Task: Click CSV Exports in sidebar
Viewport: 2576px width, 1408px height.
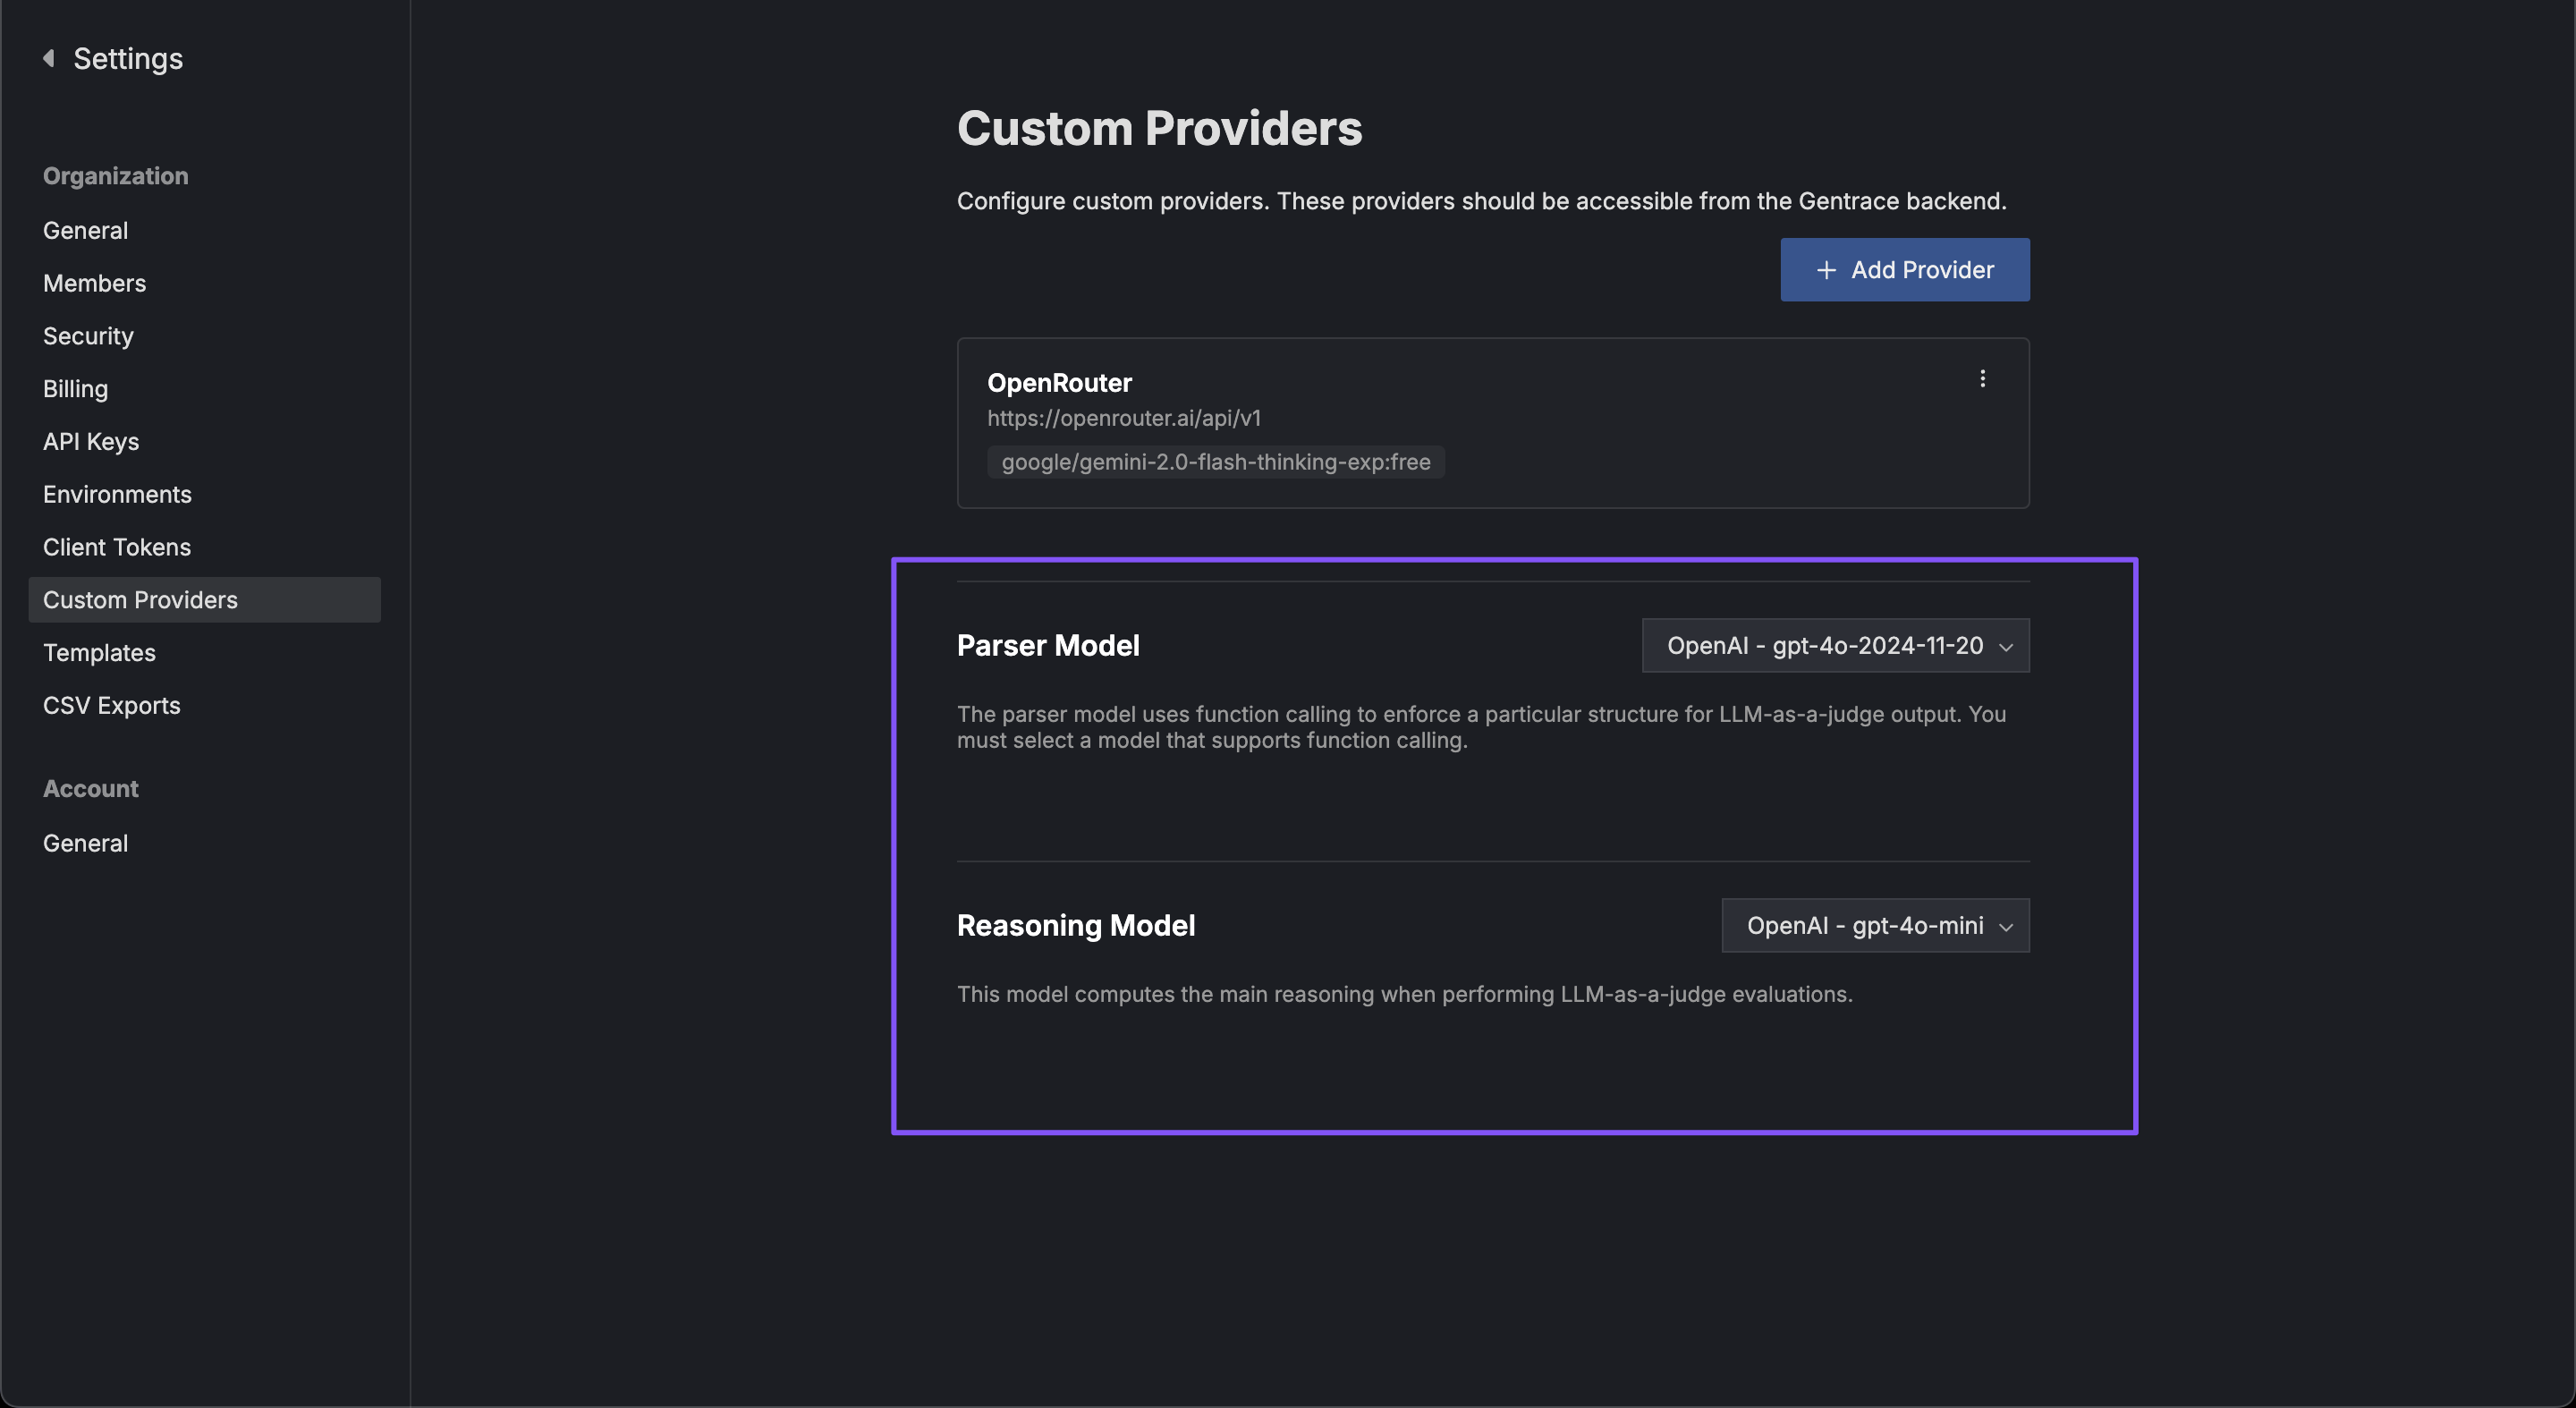Action: pos(111,706)
